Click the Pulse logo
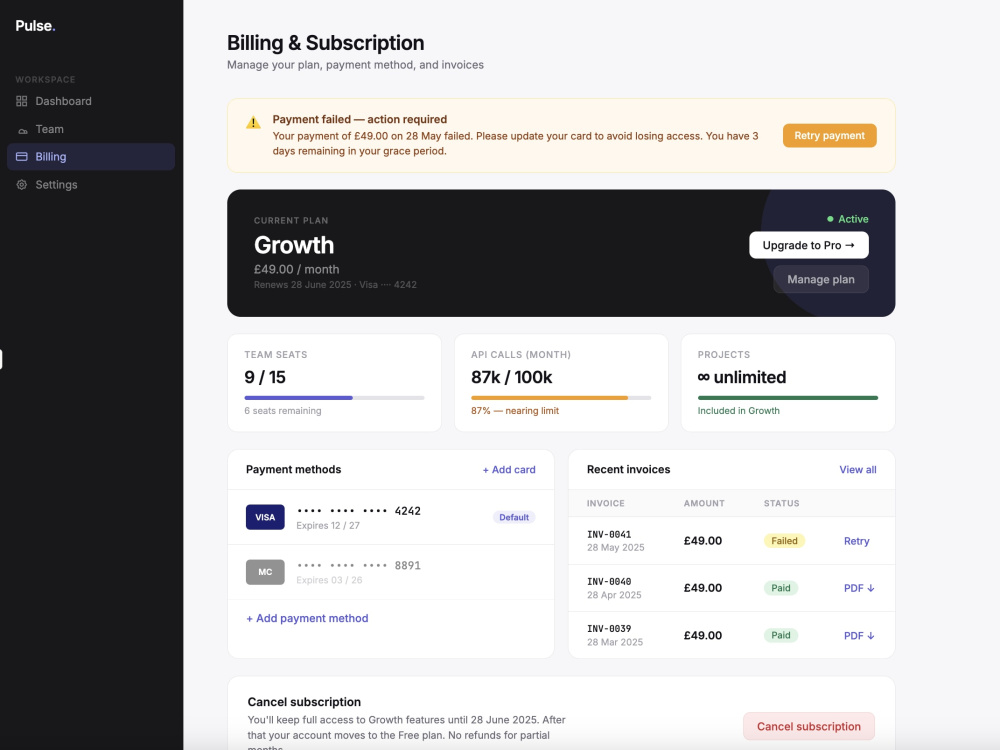Screen dimensions: 1000x750 [36, 26]
